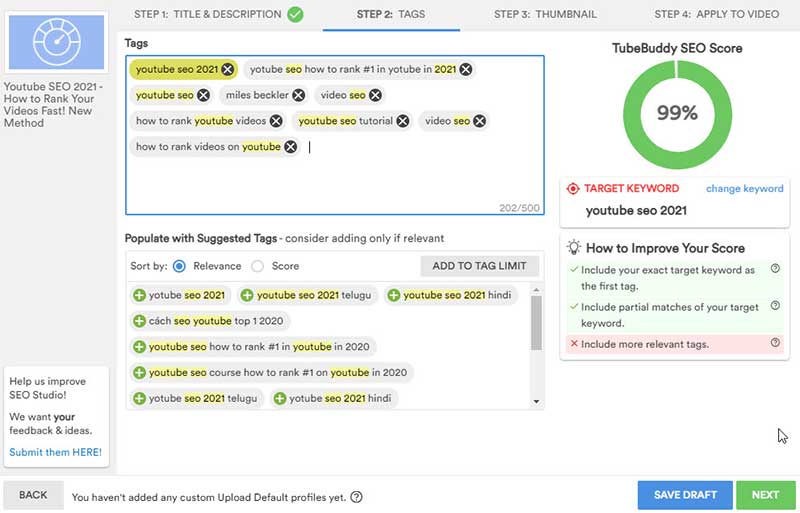Screen dimensions: 800x513
Task: Select the 'miles beckler' tag text
Action: (257, 95)
